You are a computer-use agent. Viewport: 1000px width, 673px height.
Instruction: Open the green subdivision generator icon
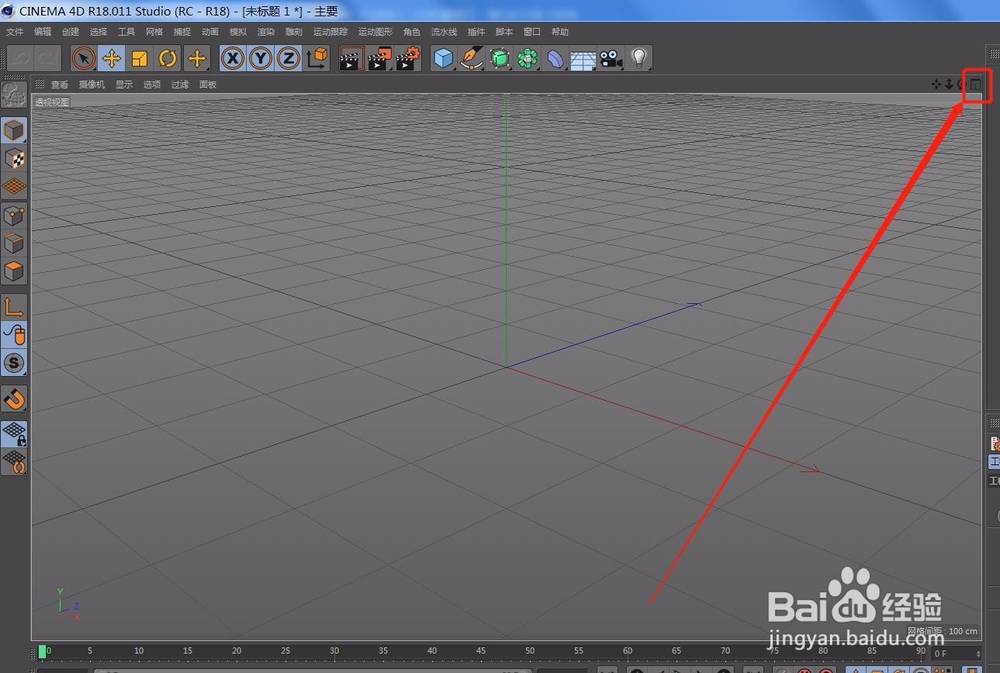499,59
